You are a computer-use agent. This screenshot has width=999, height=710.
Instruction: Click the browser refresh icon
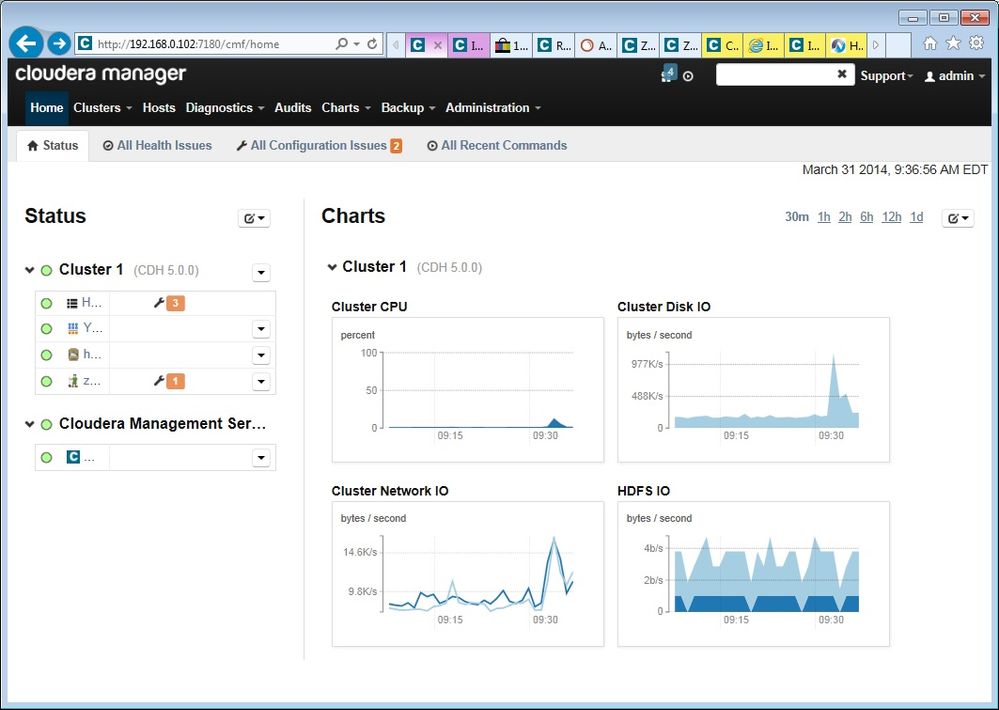click(372, 44)
